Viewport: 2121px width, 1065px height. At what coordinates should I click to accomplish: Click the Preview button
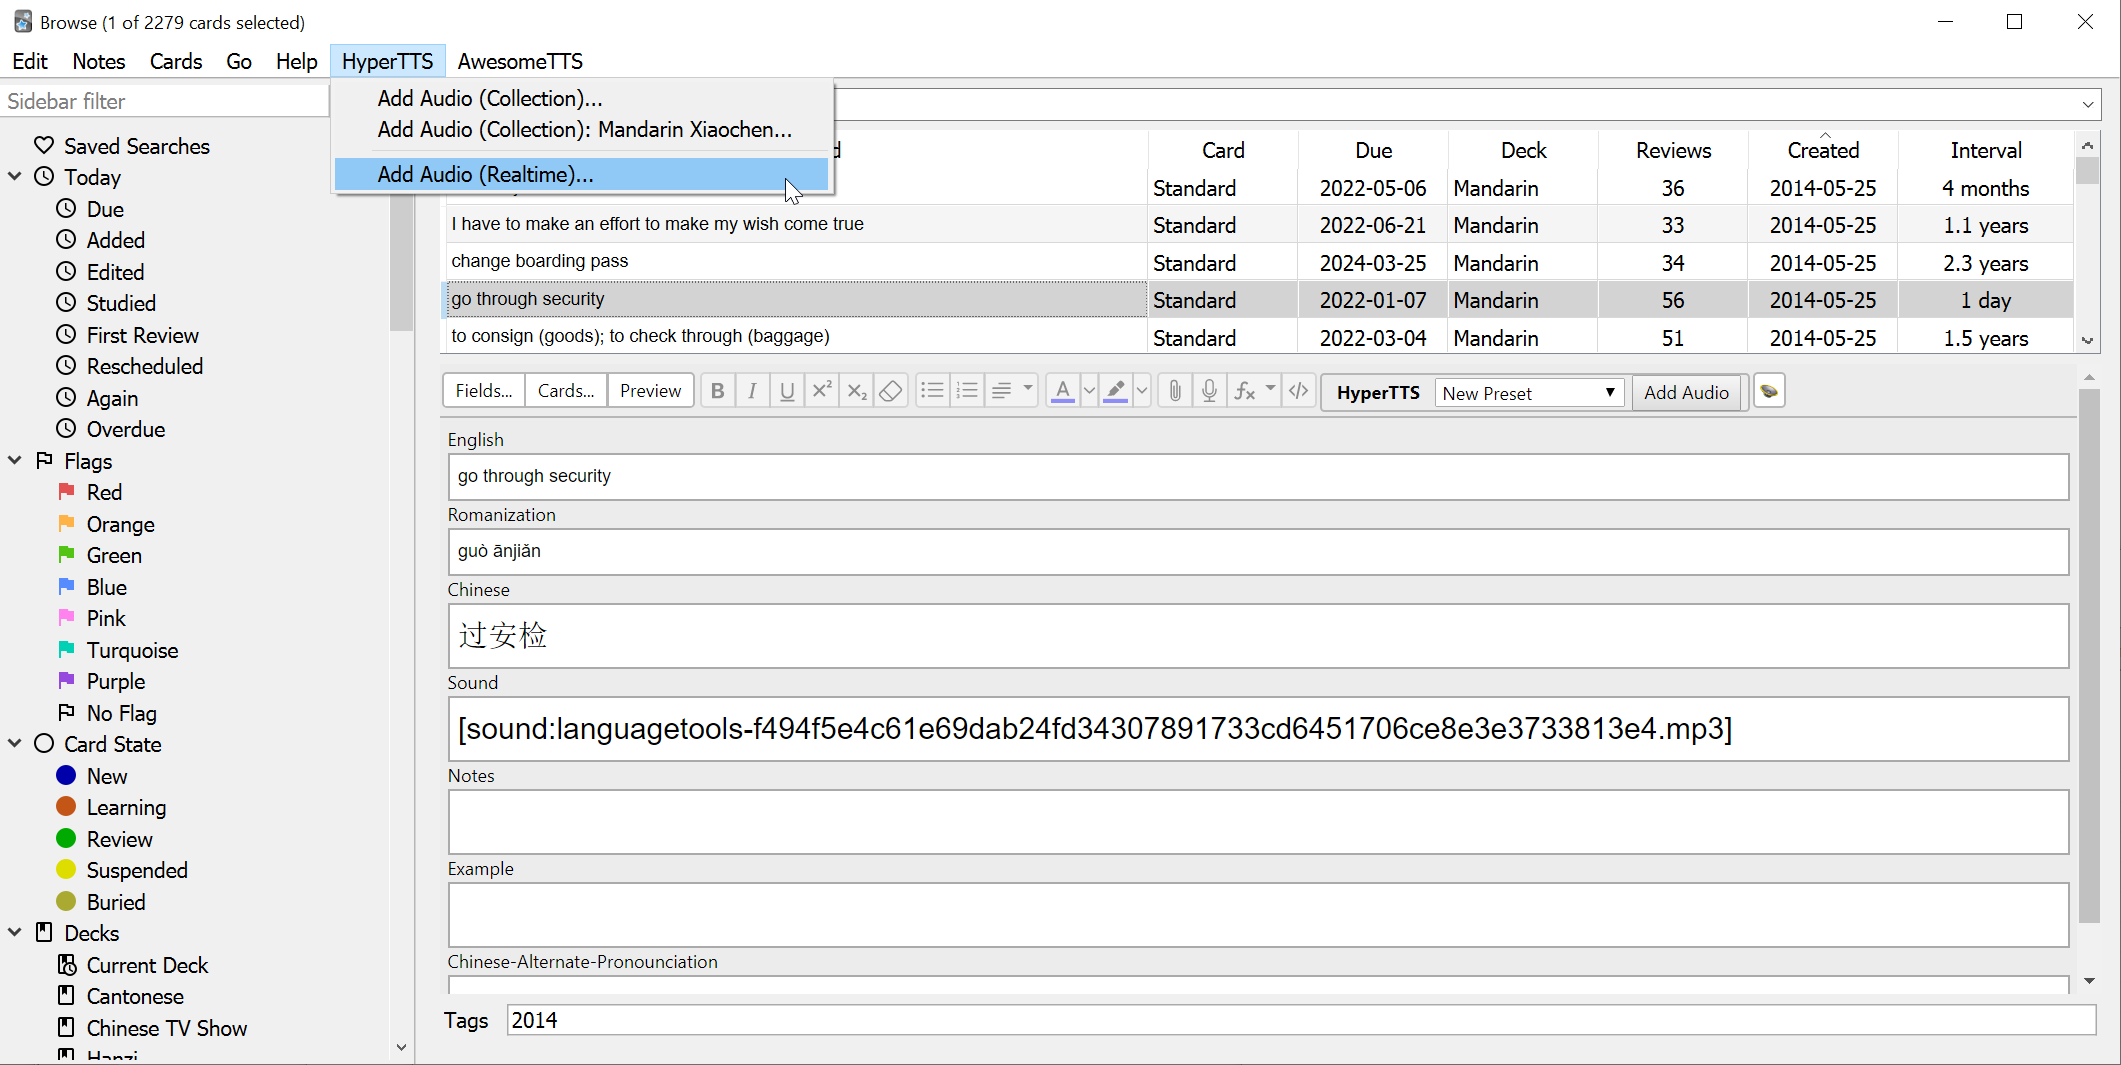[650, 391]
